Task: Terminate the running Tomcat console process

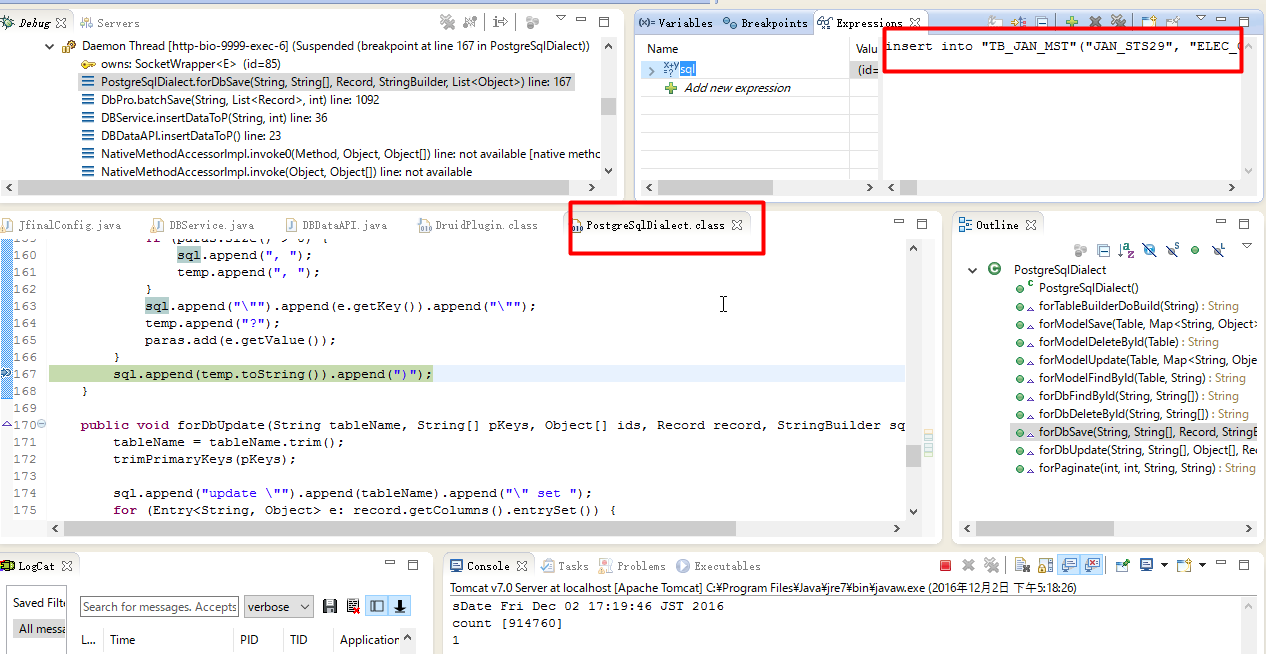Action: [x=945, y=565]
